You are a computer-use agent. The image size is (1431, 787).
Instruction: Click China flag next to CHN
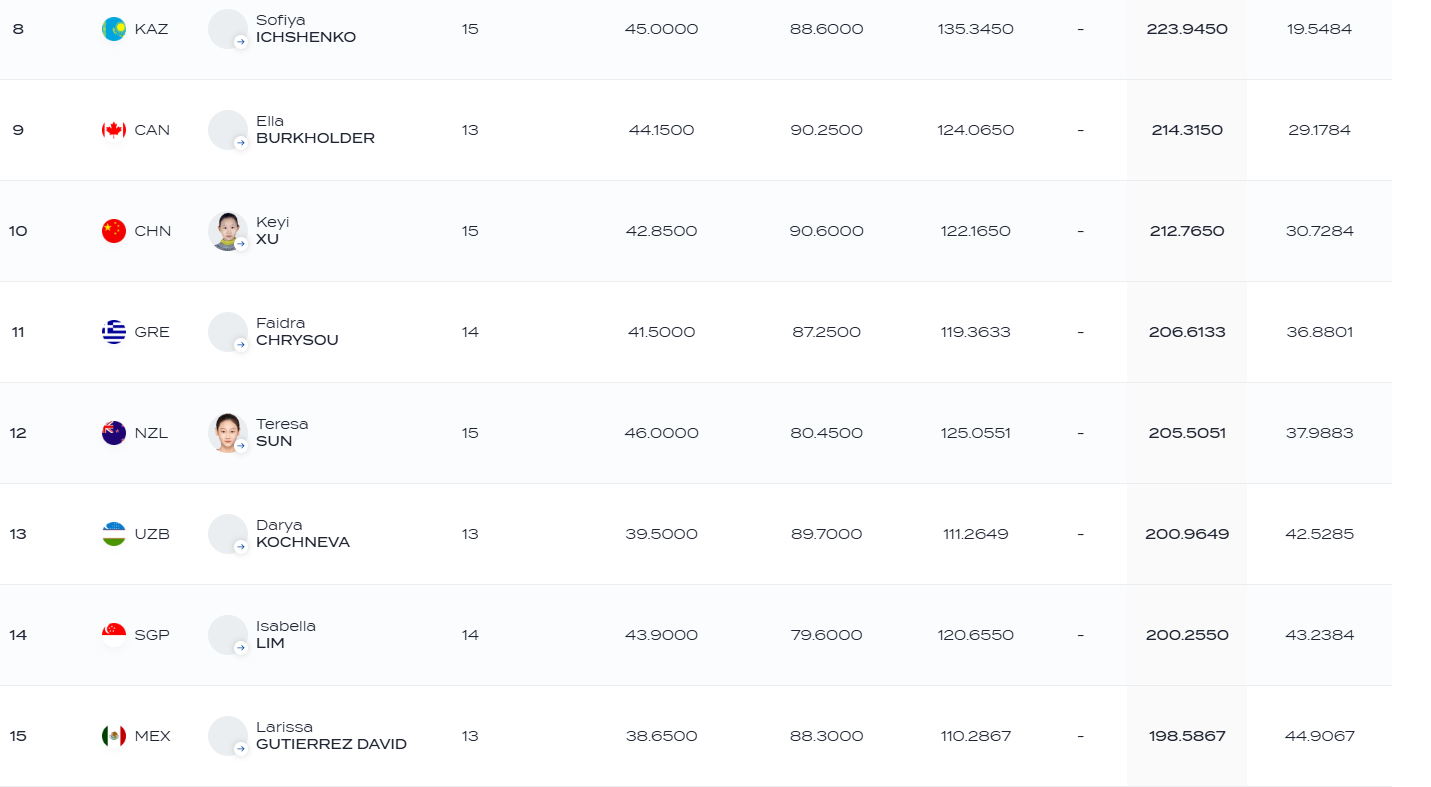tap(114, 231)
